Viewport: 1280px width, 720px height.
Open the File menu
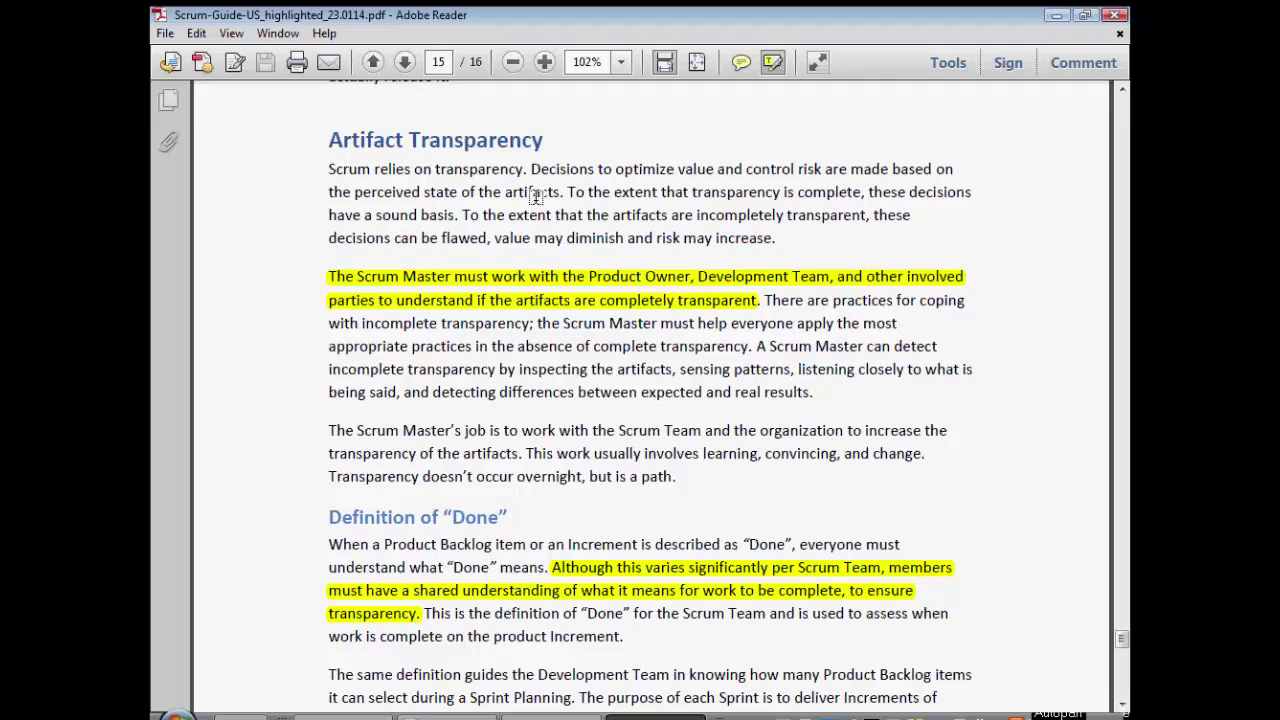tap(165, 33)
